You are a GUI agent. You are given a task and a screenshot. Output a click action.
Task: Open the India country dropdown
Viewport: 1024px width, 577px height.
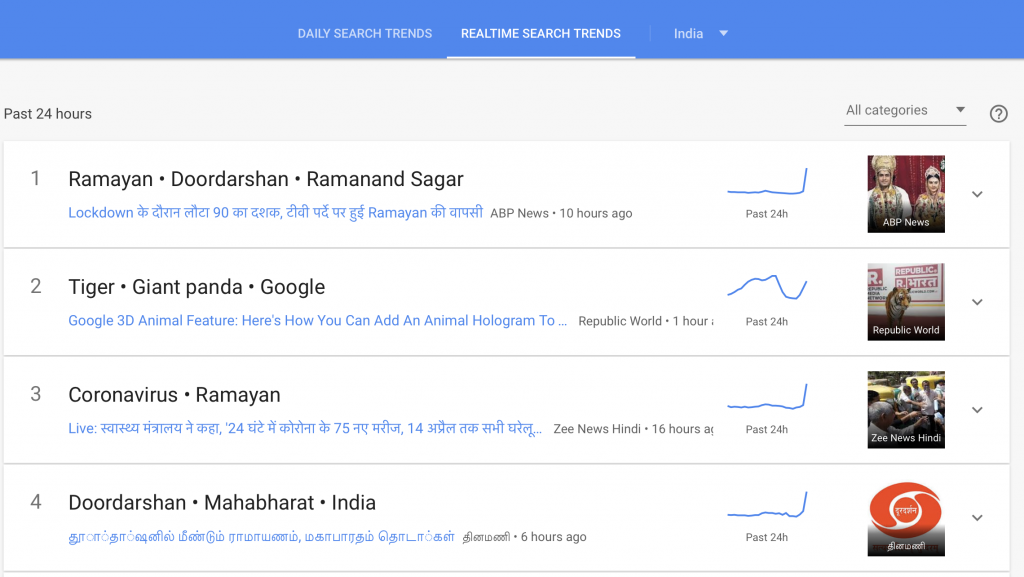tap(700, 34)
